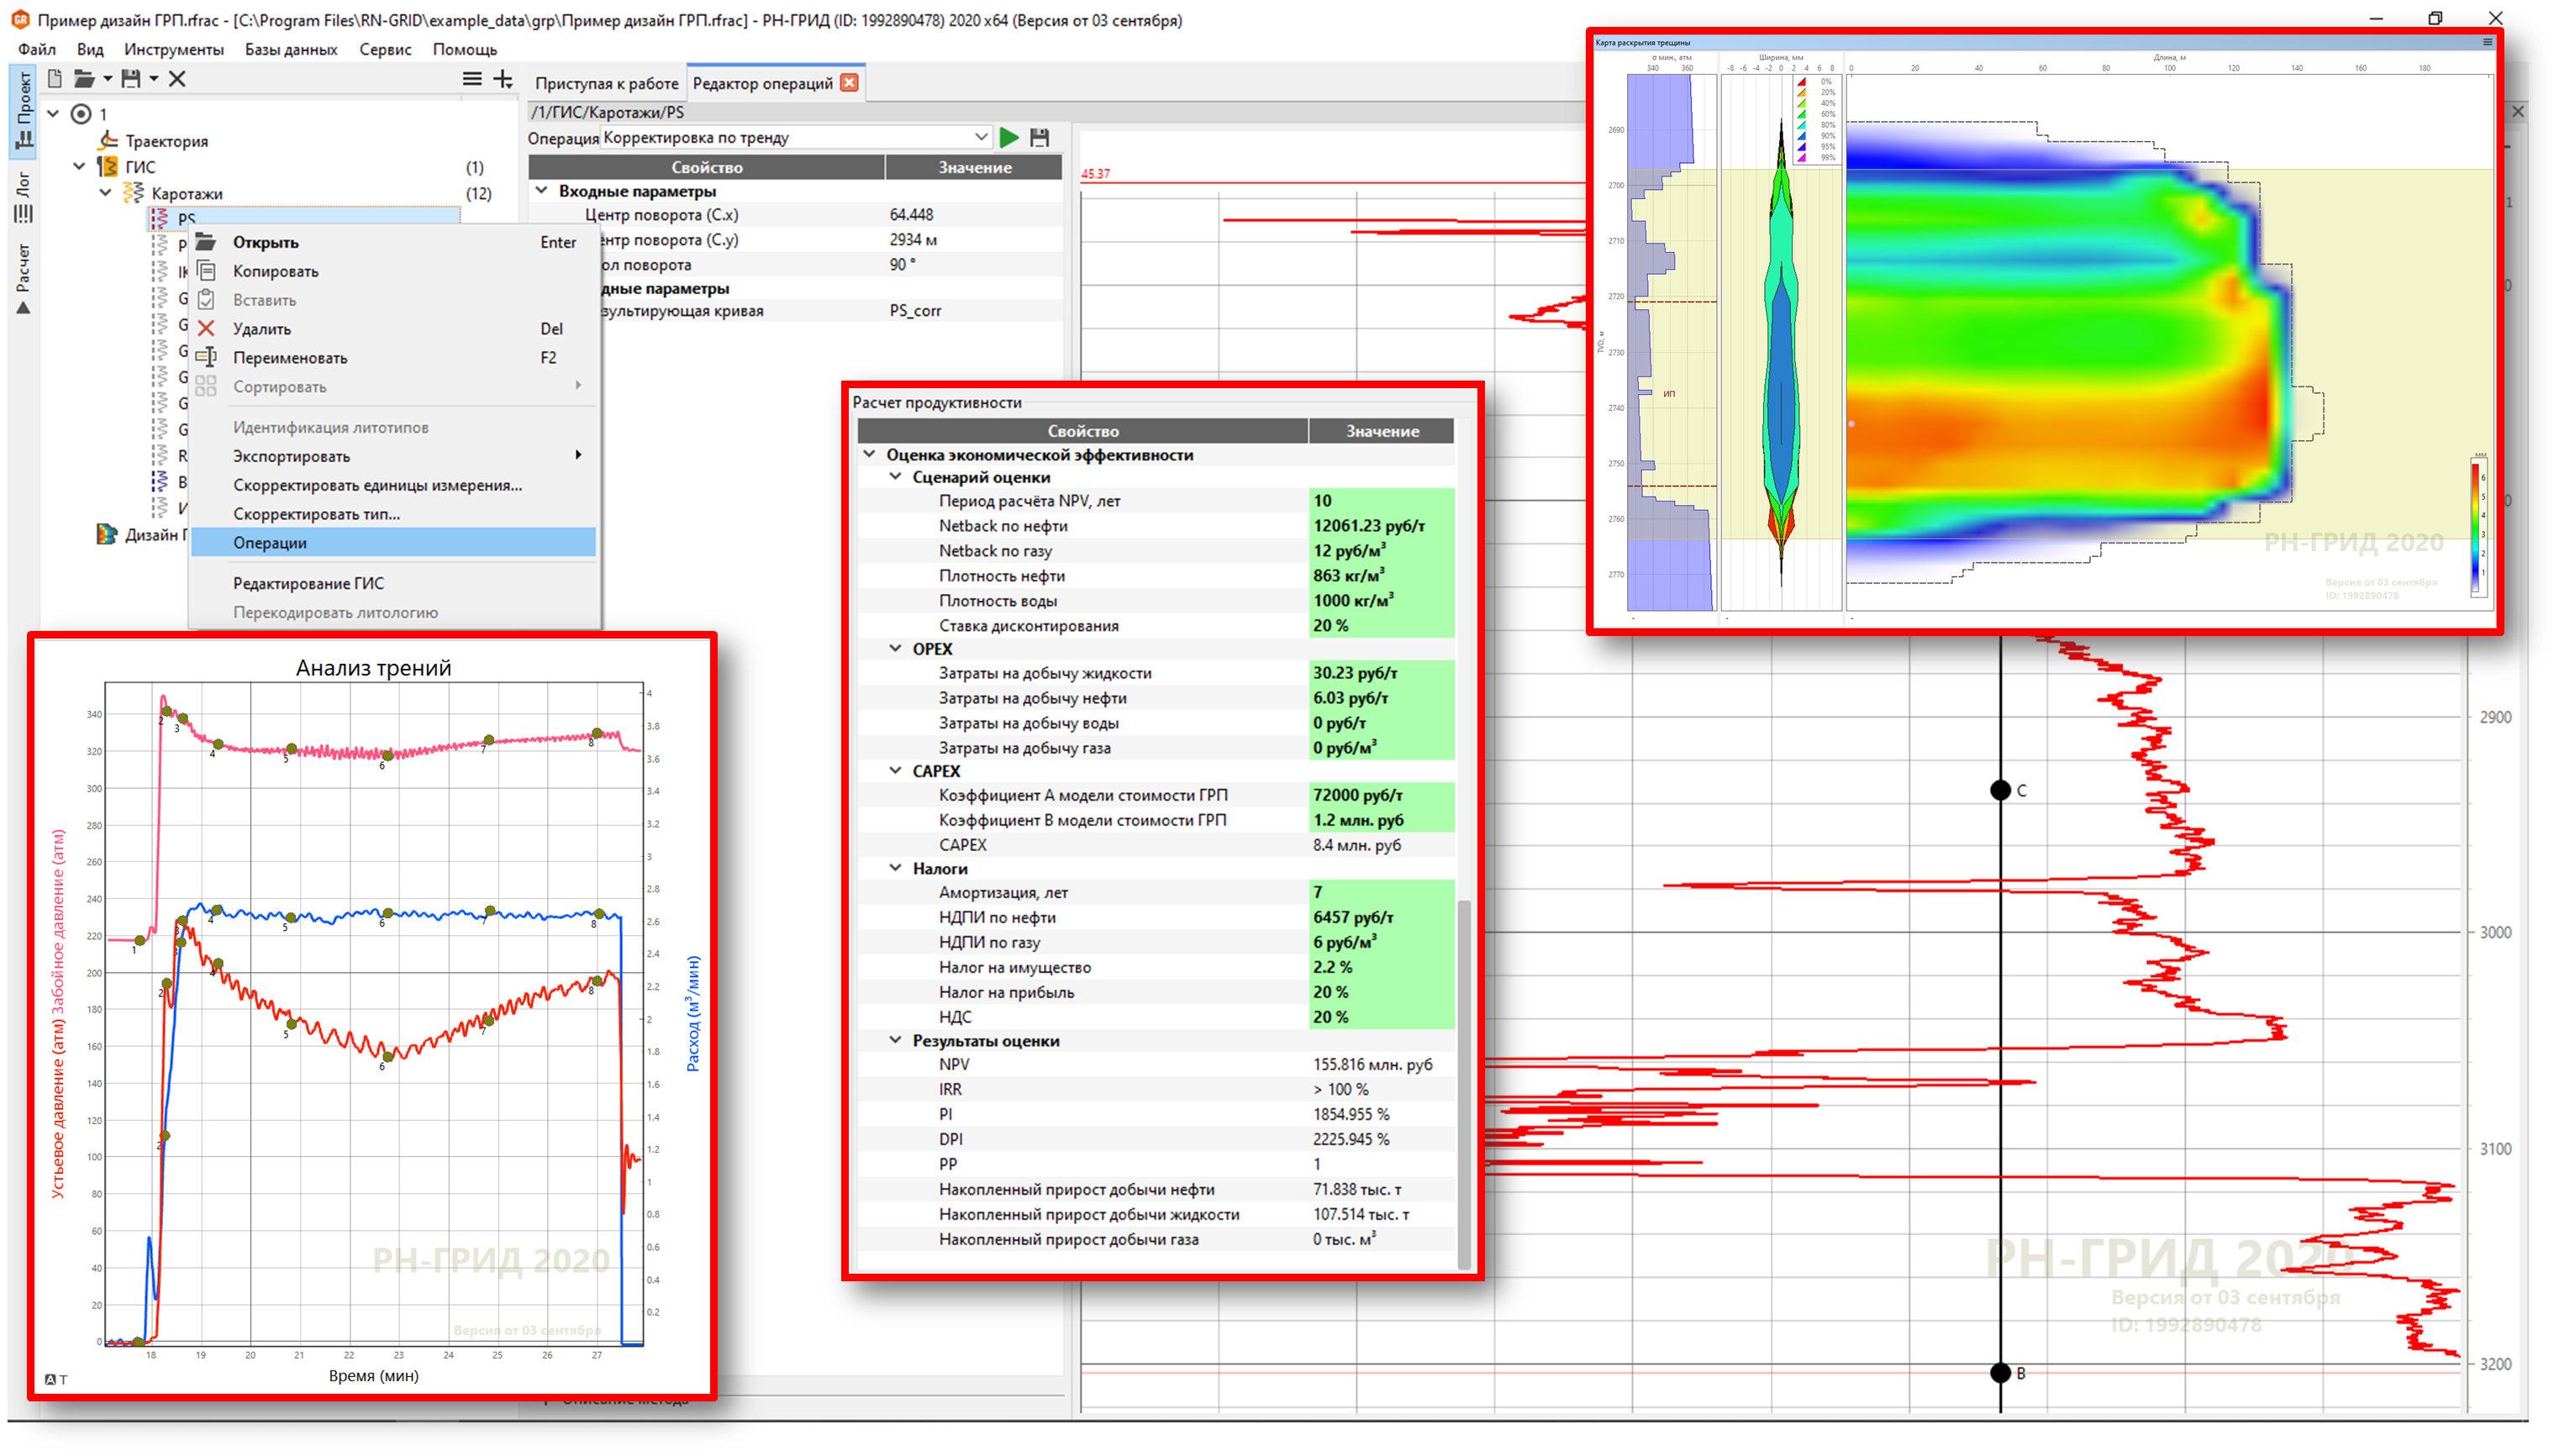Choose Переименовать in the context menu
Screen dimensions: 2559x1456
coord(393,357)
